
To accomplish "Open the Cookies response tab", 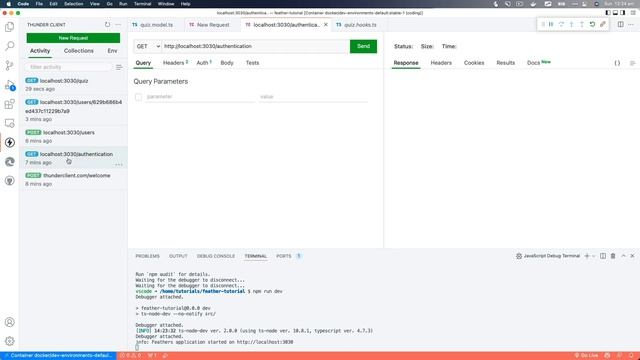I will click(x=474, y=63).
